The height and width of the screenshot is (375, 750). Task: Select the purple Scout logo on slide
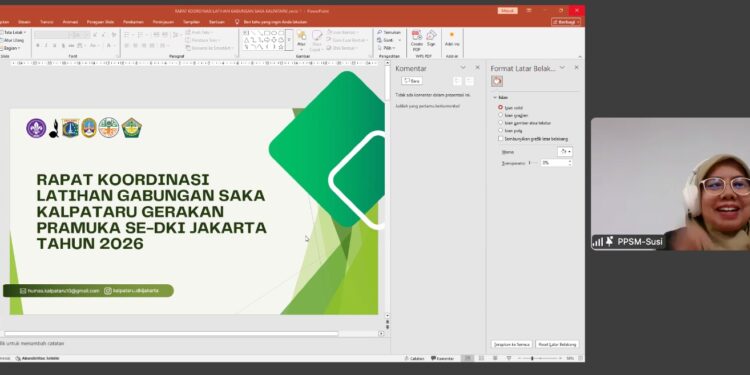36,128
